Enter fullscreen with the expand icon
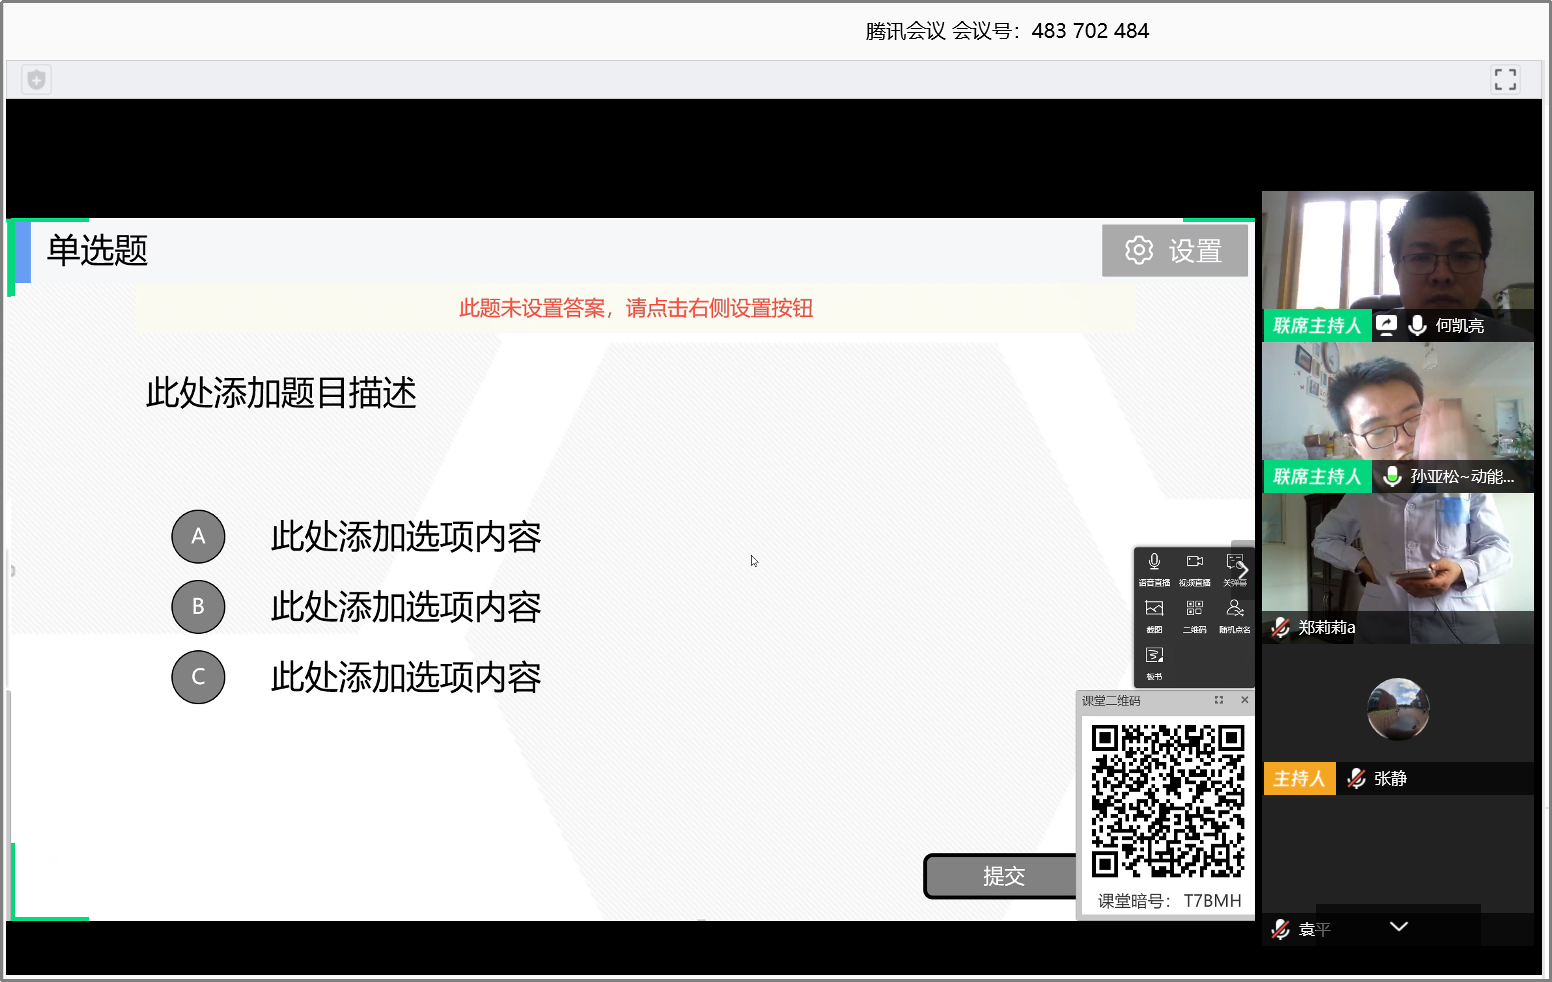Screen dimensions: 1552x982 (x=1505, y=79)
